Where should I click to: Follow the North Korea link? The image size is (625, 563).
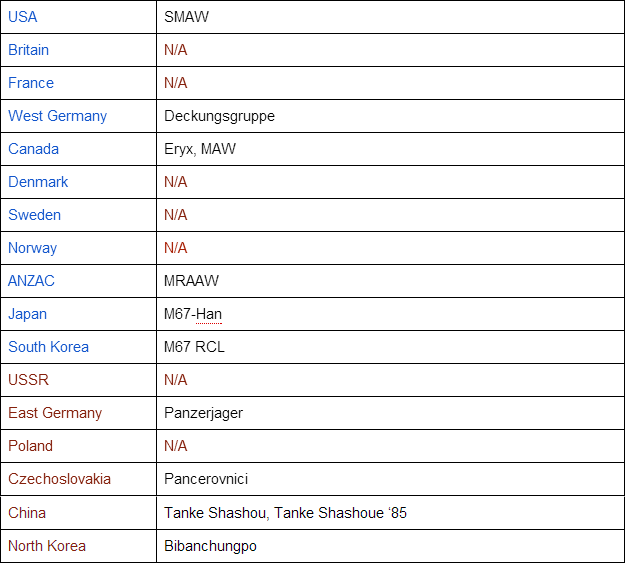coord(47,546)
